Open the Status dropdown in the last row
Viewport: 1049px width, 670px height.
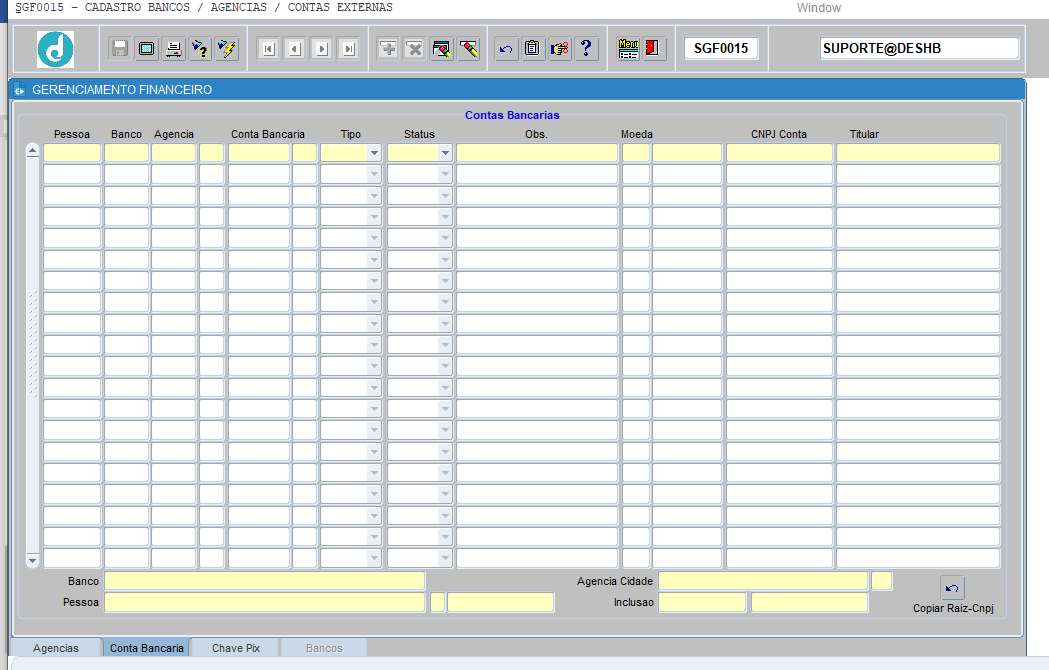[x=445, y=558]
